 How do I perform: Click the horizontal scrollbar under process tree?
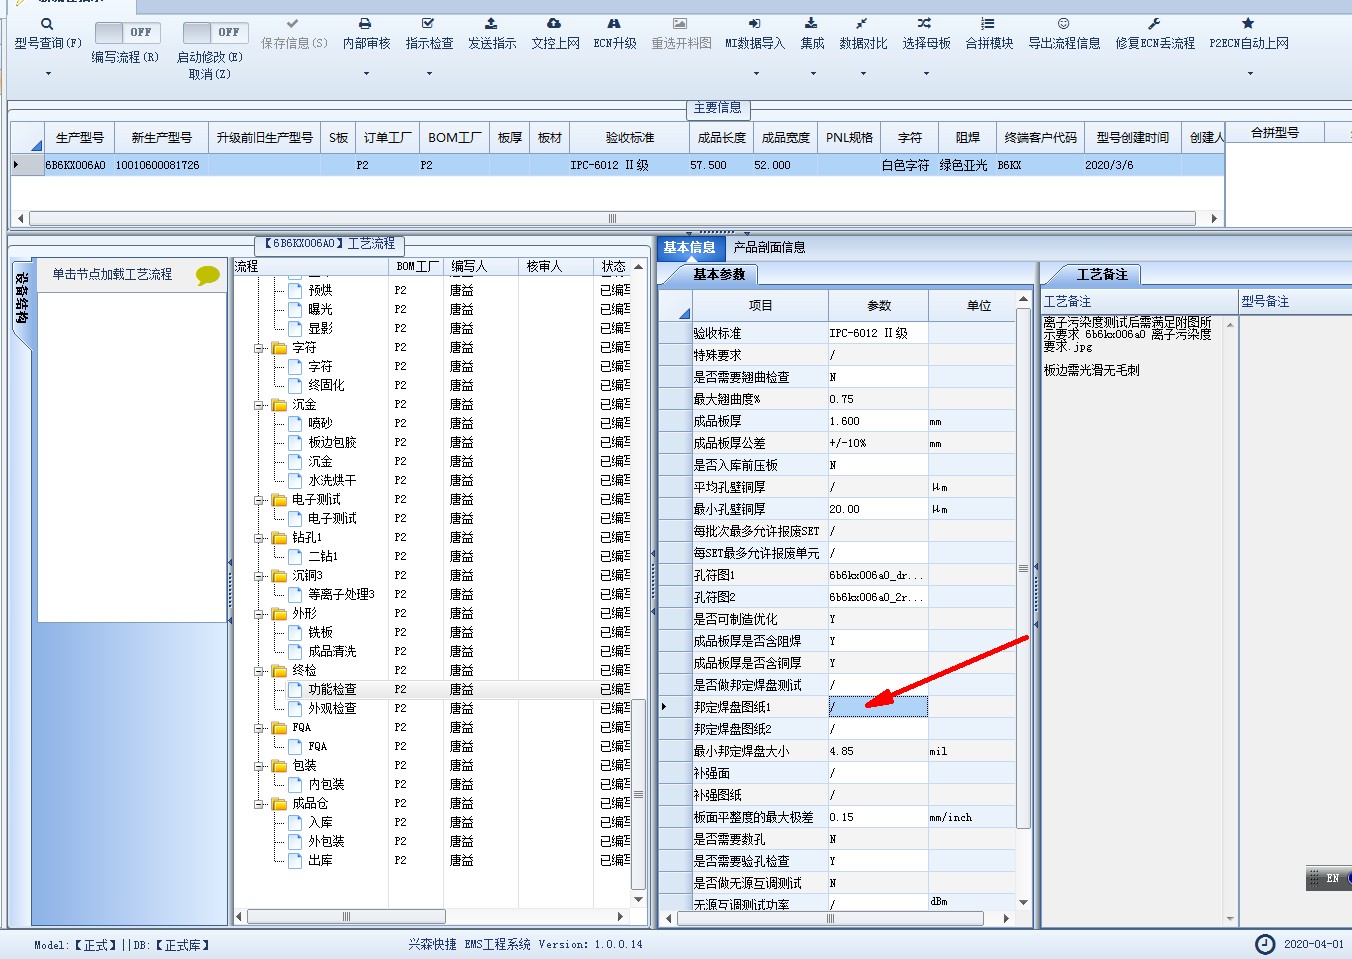[346, 916]
